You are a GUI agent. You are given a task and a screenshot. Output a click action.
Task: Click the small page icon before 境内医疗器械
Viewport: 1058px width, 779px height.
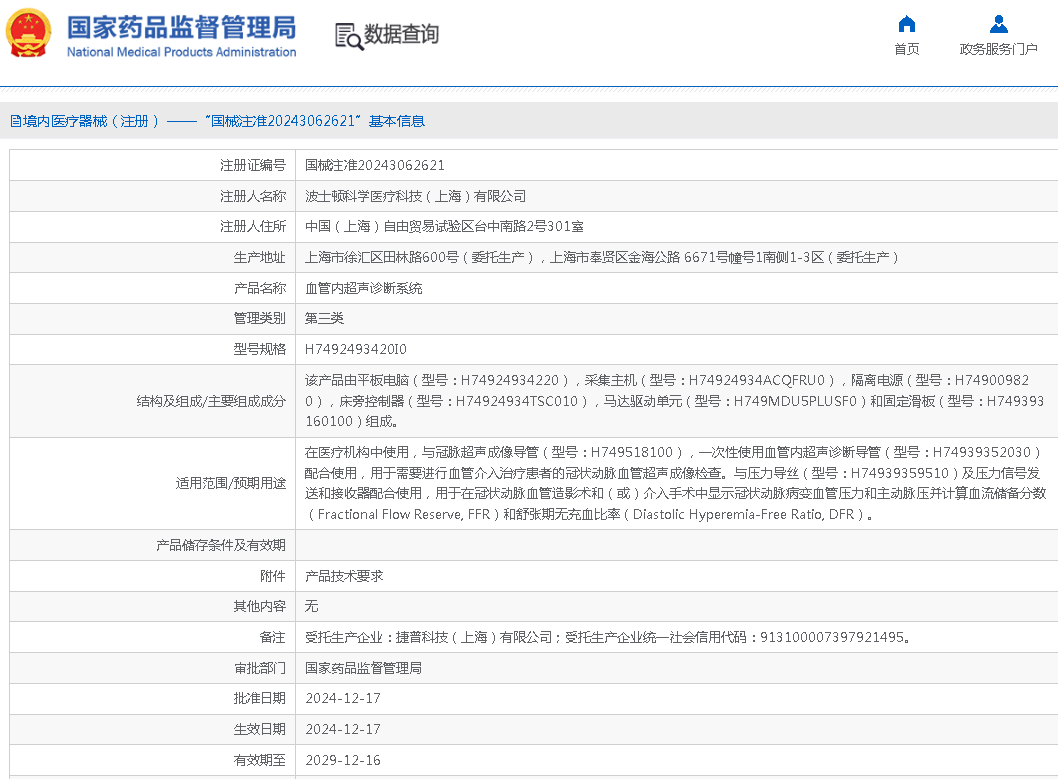pos(15,121)
